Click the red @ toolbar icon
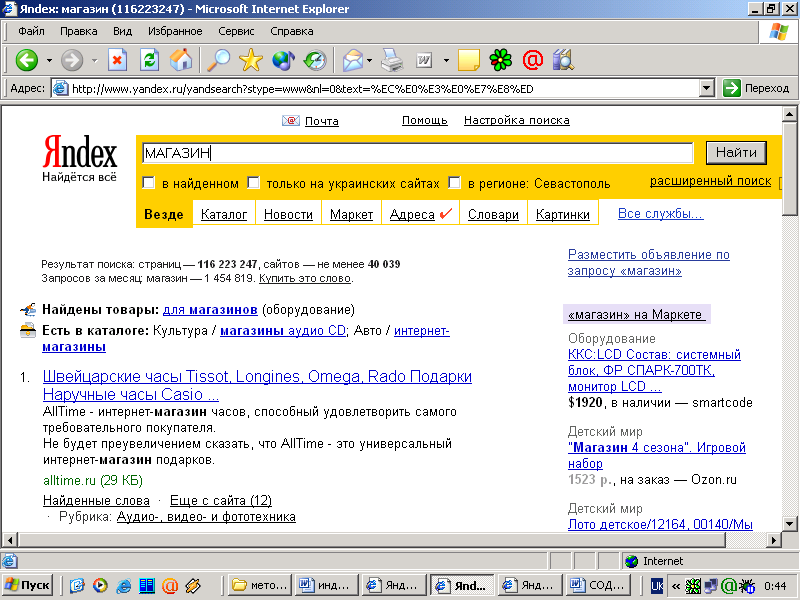Screen dimensions: 800x600 (x=533, y=60)
